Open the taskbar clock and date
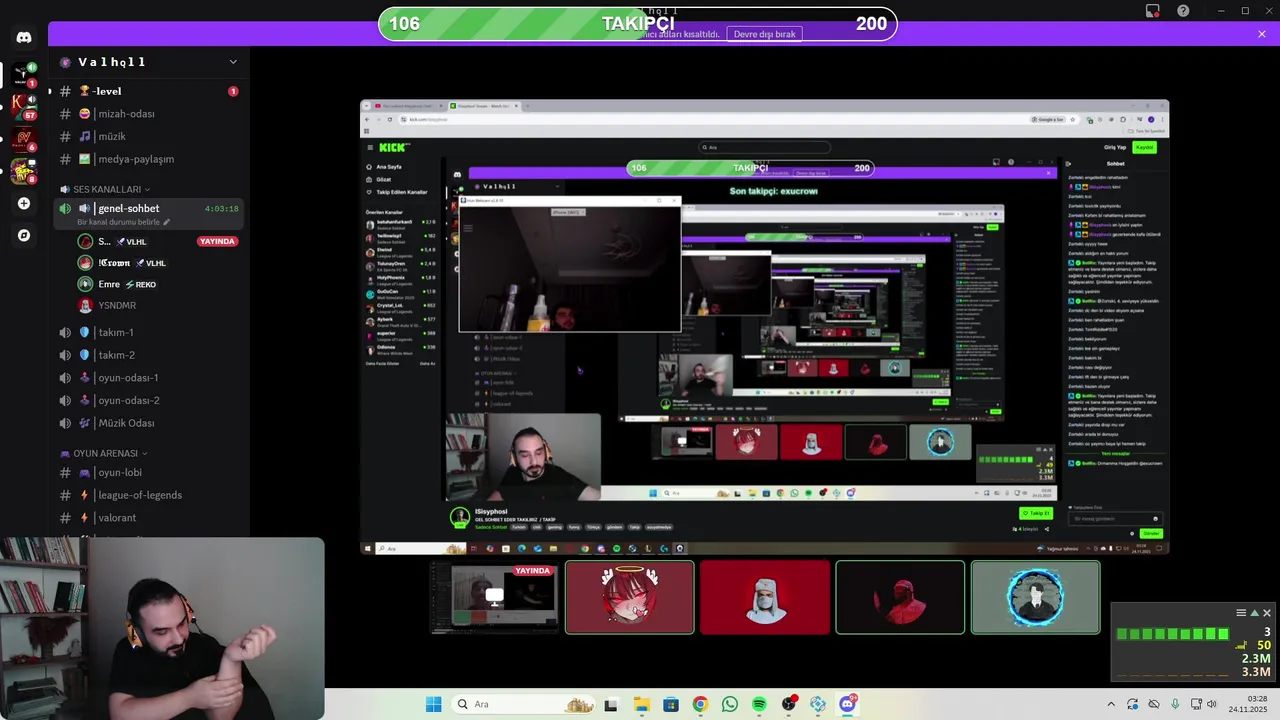Screen dimensions: 1280x720 pyautogui.click(x=1248, y=704)
